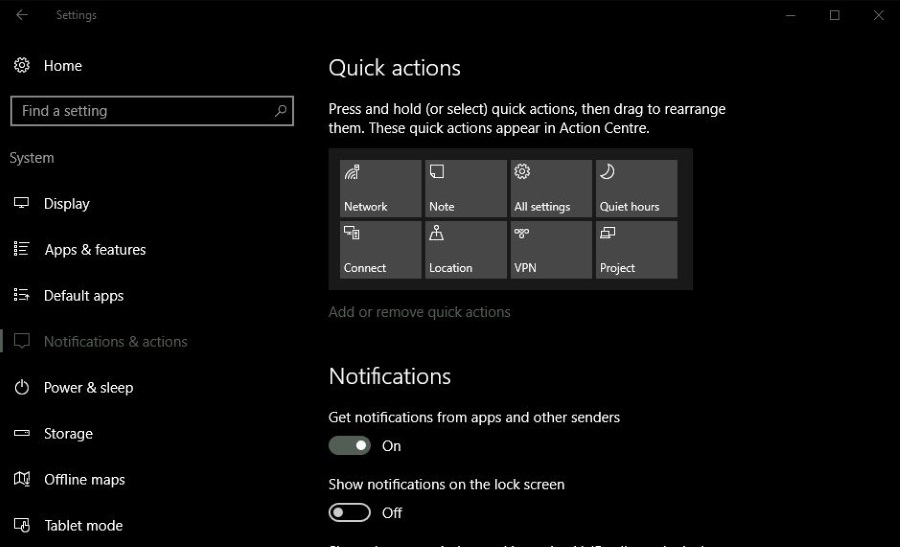Turn off notifications from apps and senders
Screen dimensions: 900x547
point(349,446)
